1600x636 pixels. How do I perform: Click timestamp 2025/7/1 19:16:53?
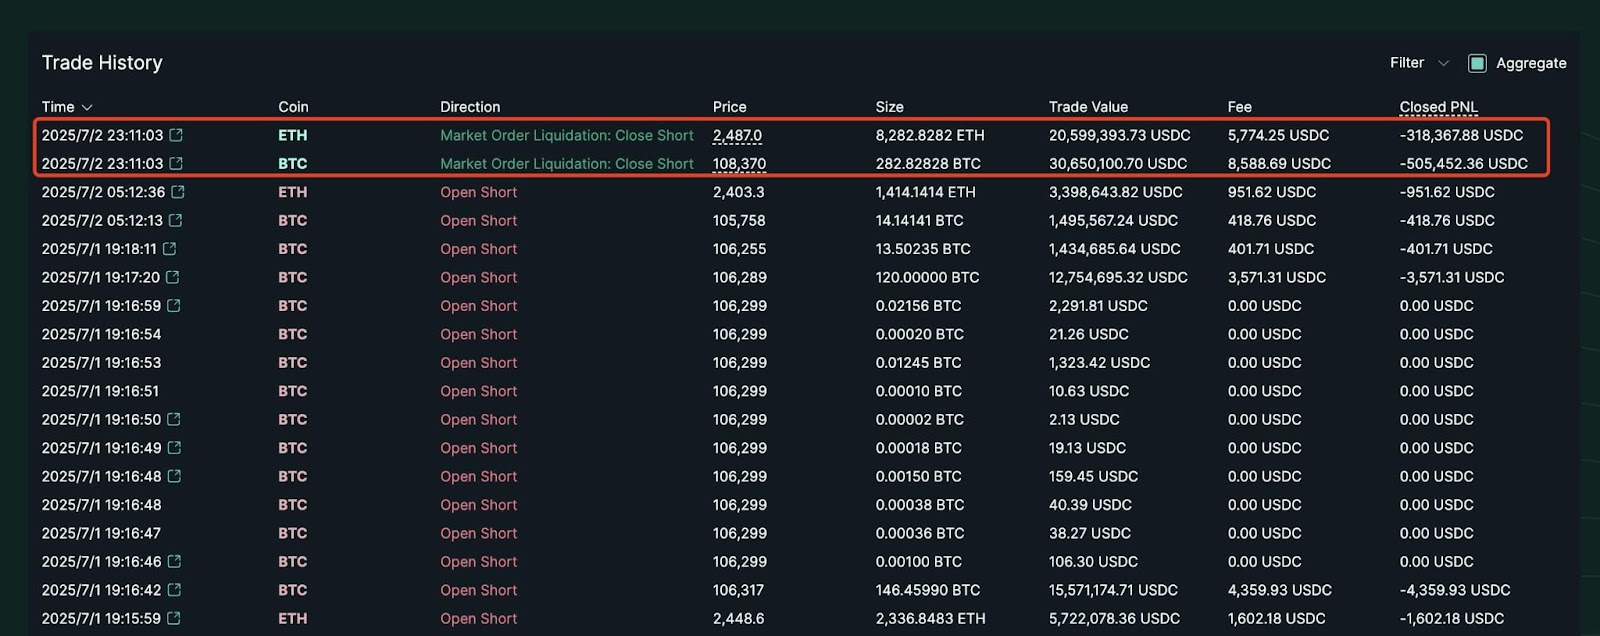click(101, 362)
